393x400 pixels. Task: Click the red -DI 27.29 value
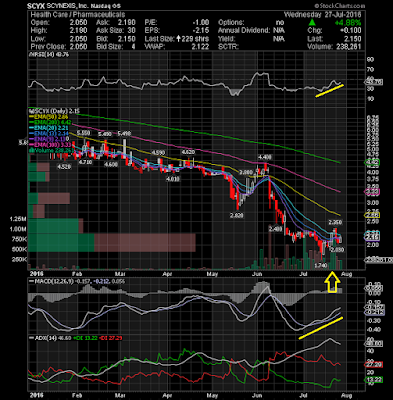[x=111, y=338]
